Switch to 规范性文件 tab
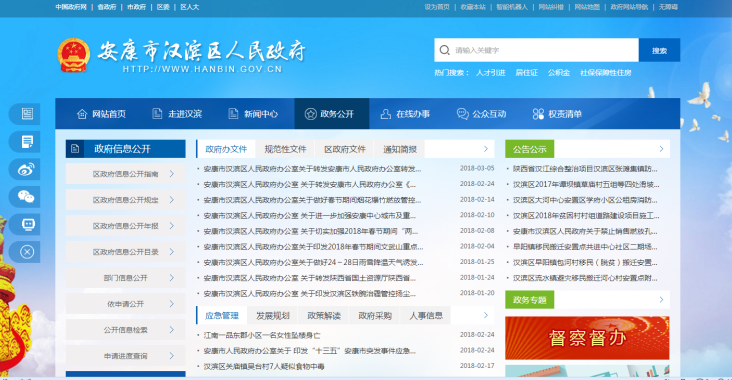 point(285,149)
